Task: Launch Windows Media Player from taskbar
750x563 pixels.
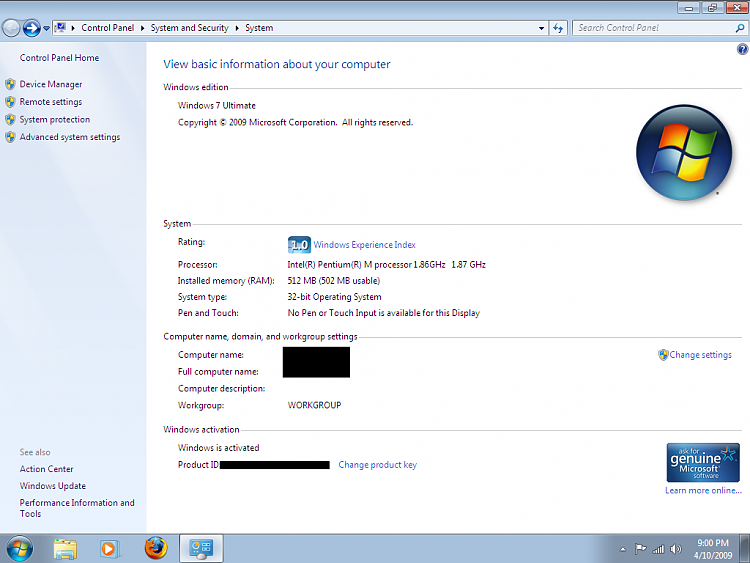Action: point(110,549)
